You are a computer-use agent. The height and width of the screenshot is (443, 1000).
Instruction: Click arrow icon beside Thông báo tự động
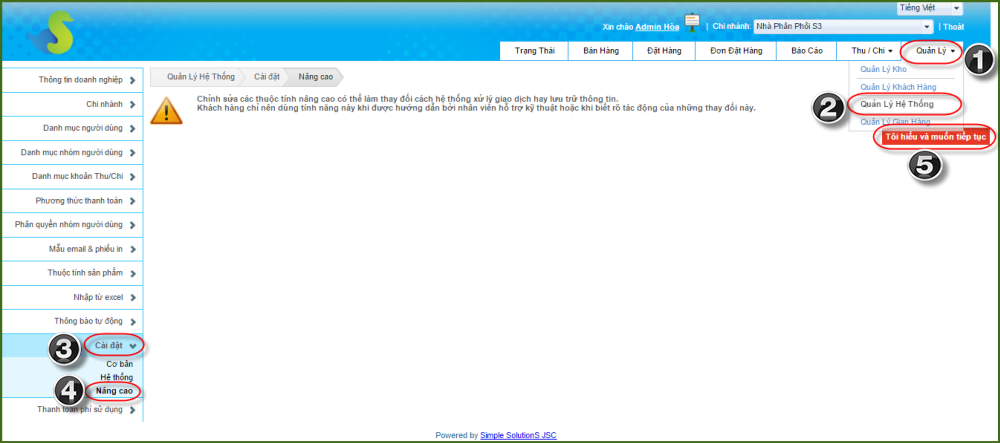(x=132, y=320)
